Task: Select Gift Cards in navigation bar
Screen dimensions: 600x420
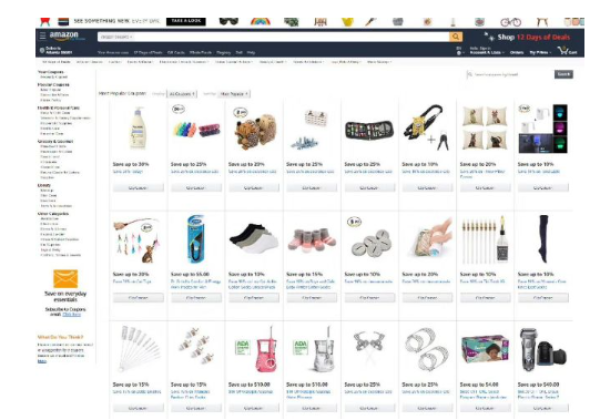Action: [x=176, y=52]
